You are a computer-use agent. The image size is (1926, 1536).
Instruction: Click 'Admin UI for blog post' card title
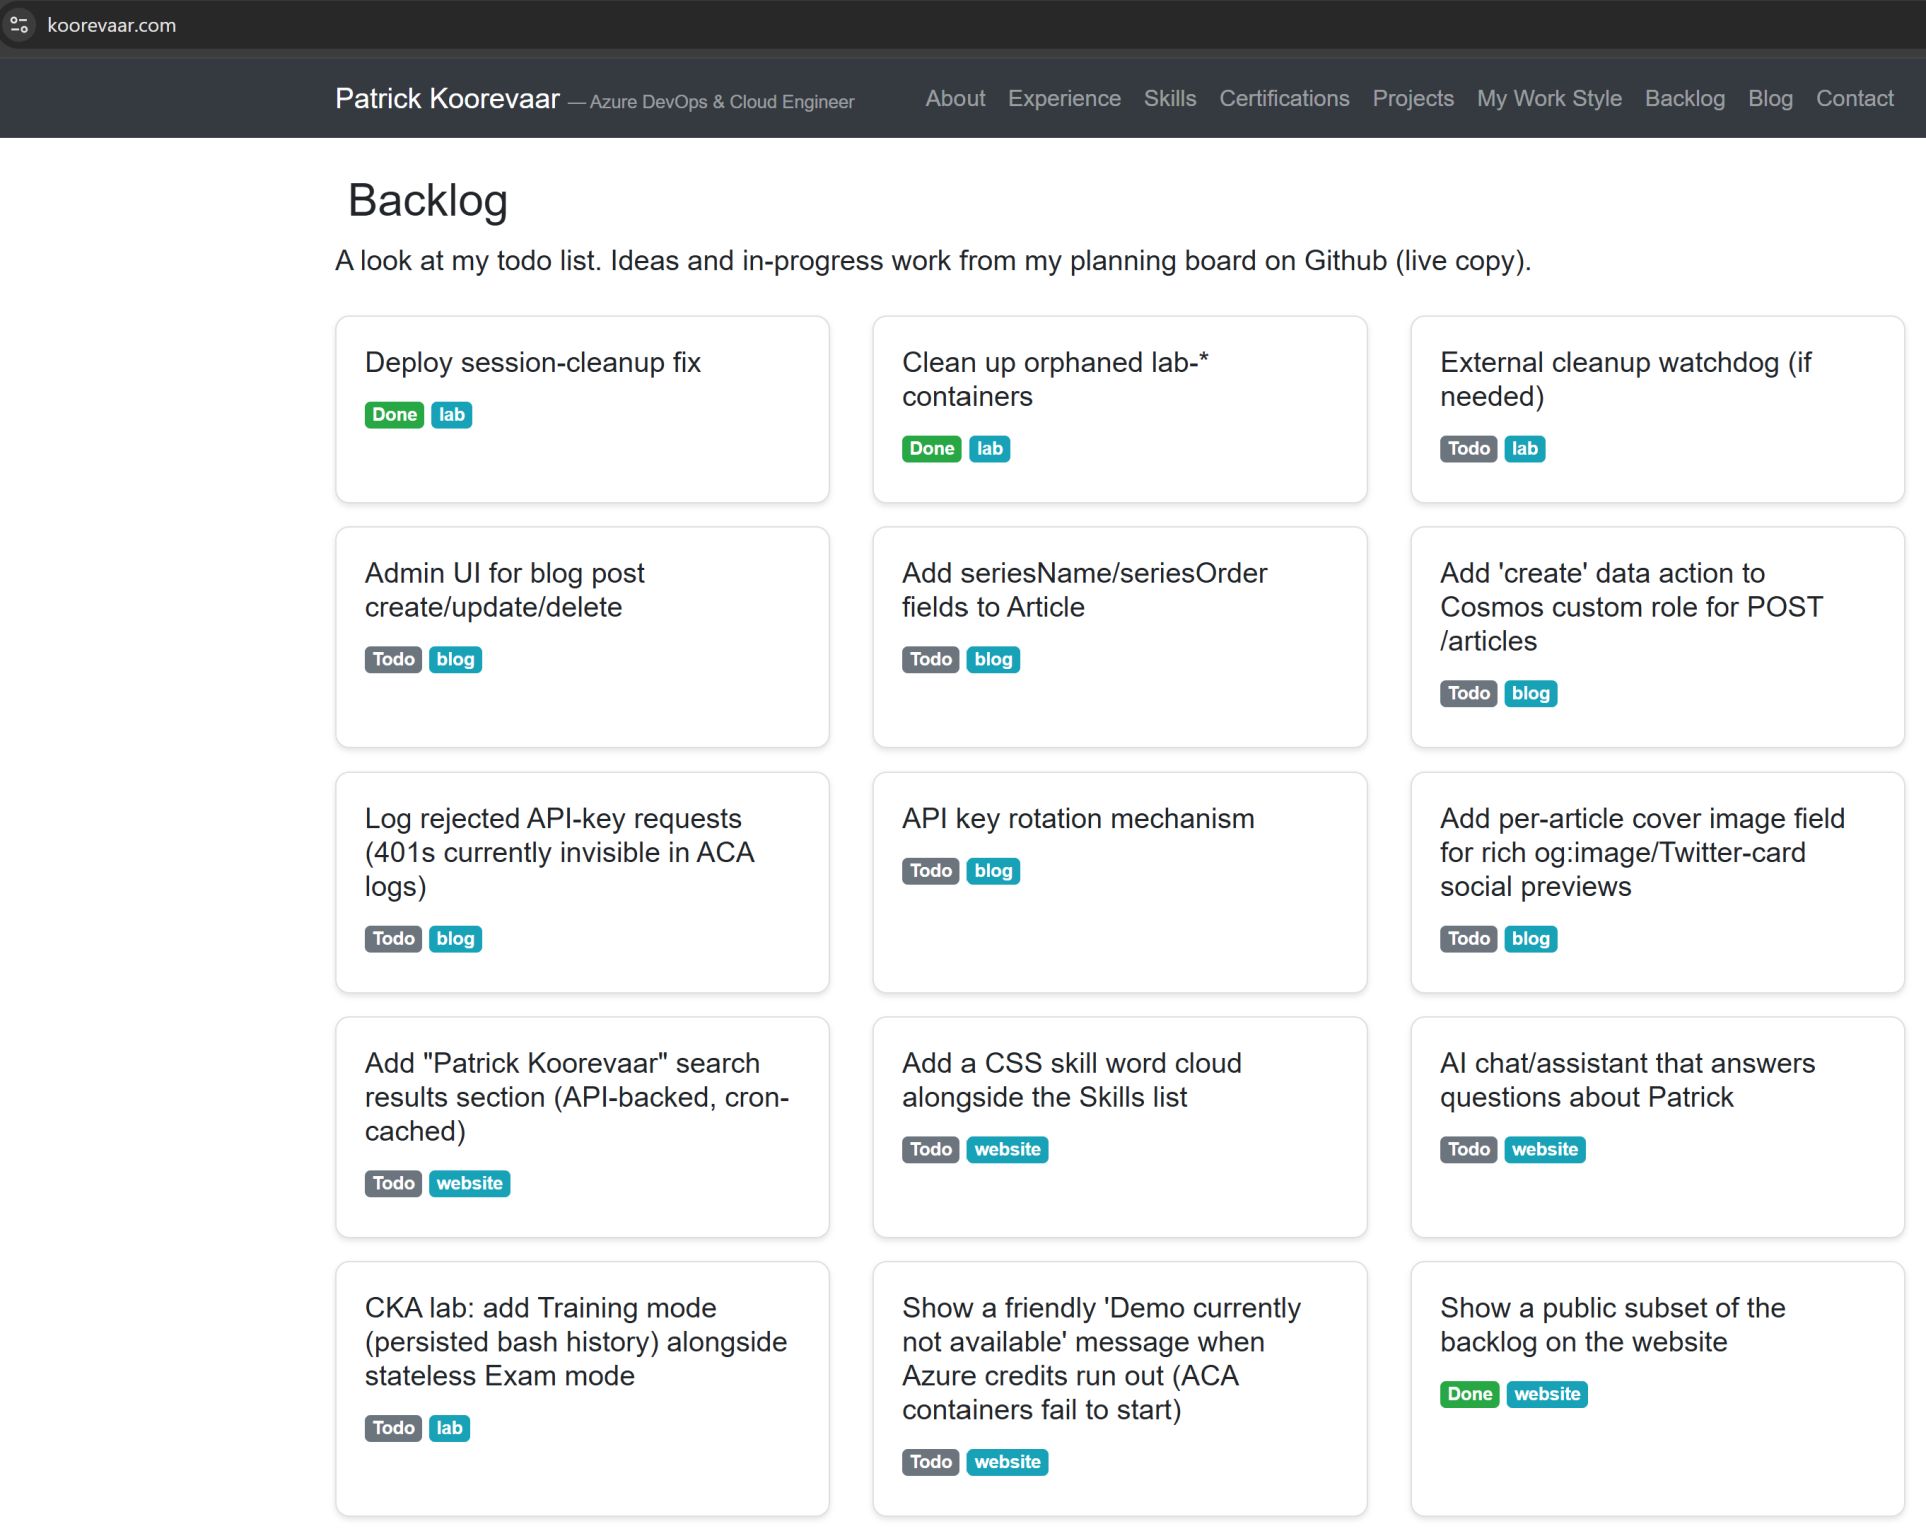(x=505, y=590)
